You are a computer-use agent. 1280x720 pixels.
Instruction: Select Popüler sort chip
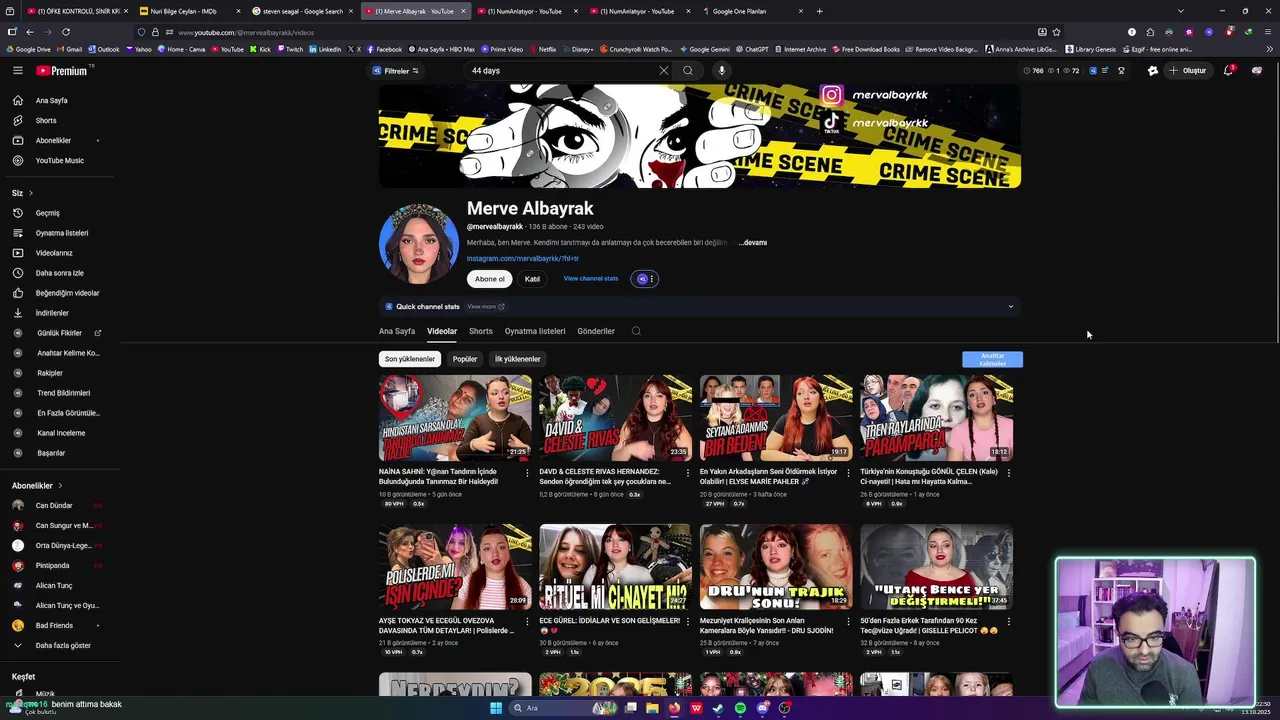465,359
